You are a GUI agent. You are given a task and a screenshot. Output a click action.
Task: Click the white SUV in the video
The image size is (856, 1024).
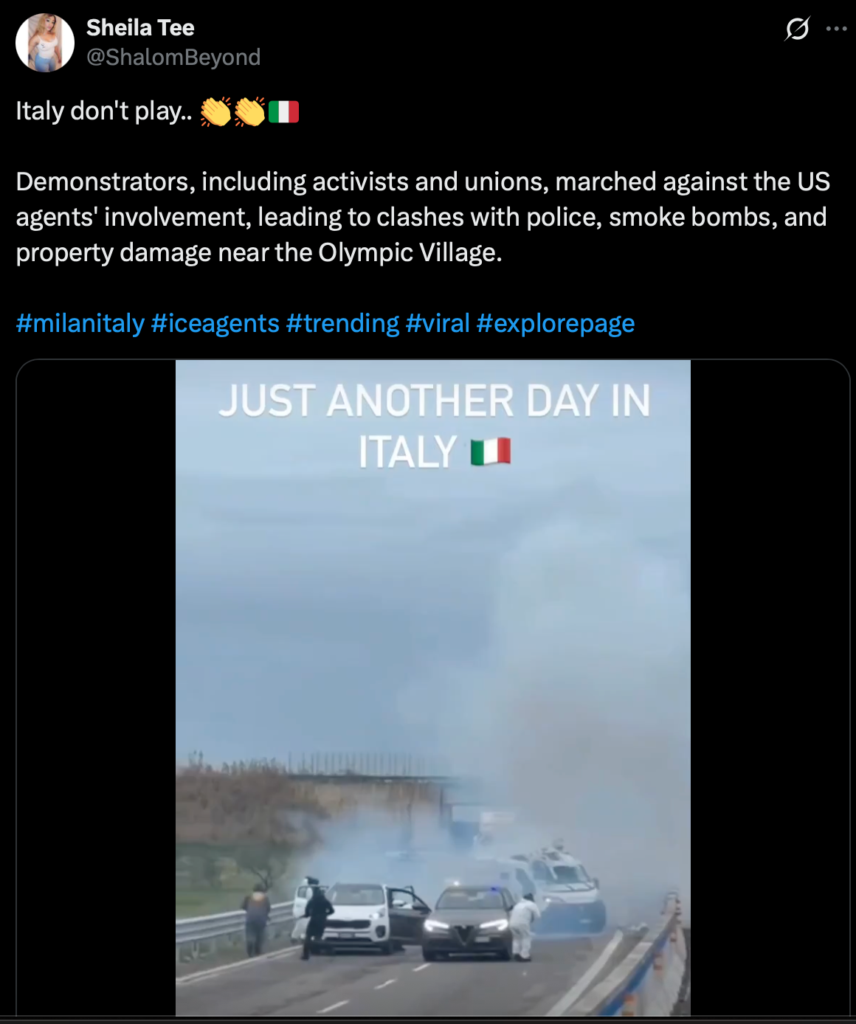coord(360,917)
